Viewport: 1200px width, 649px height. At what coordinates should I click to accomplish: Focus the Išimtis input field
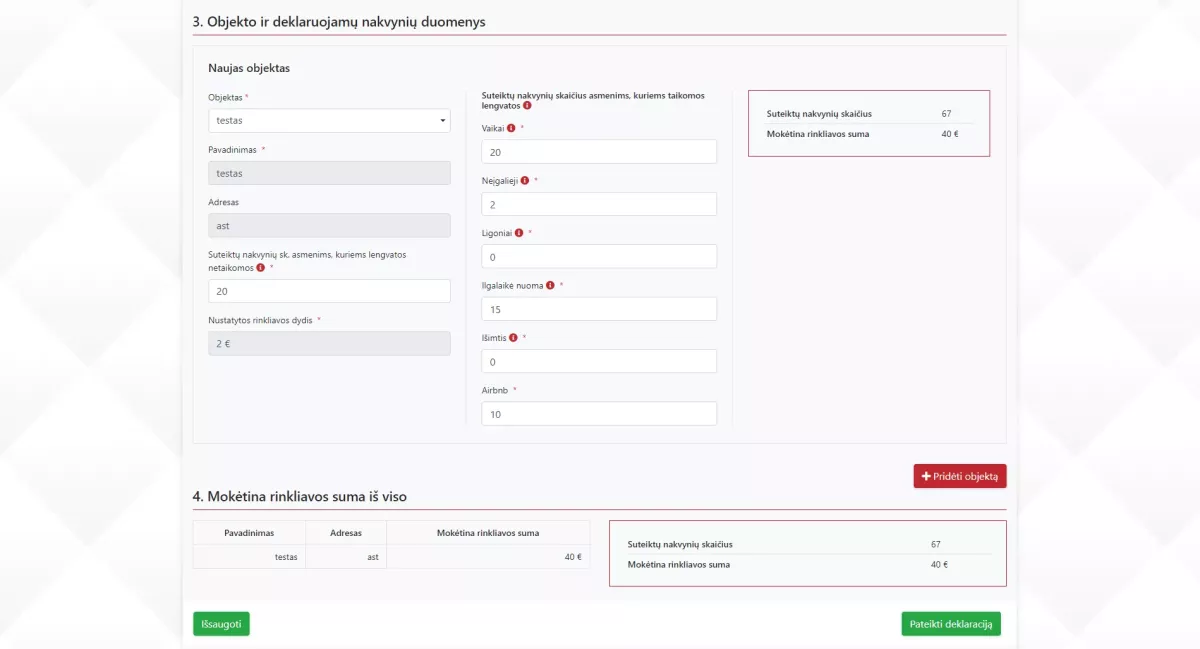599,361
